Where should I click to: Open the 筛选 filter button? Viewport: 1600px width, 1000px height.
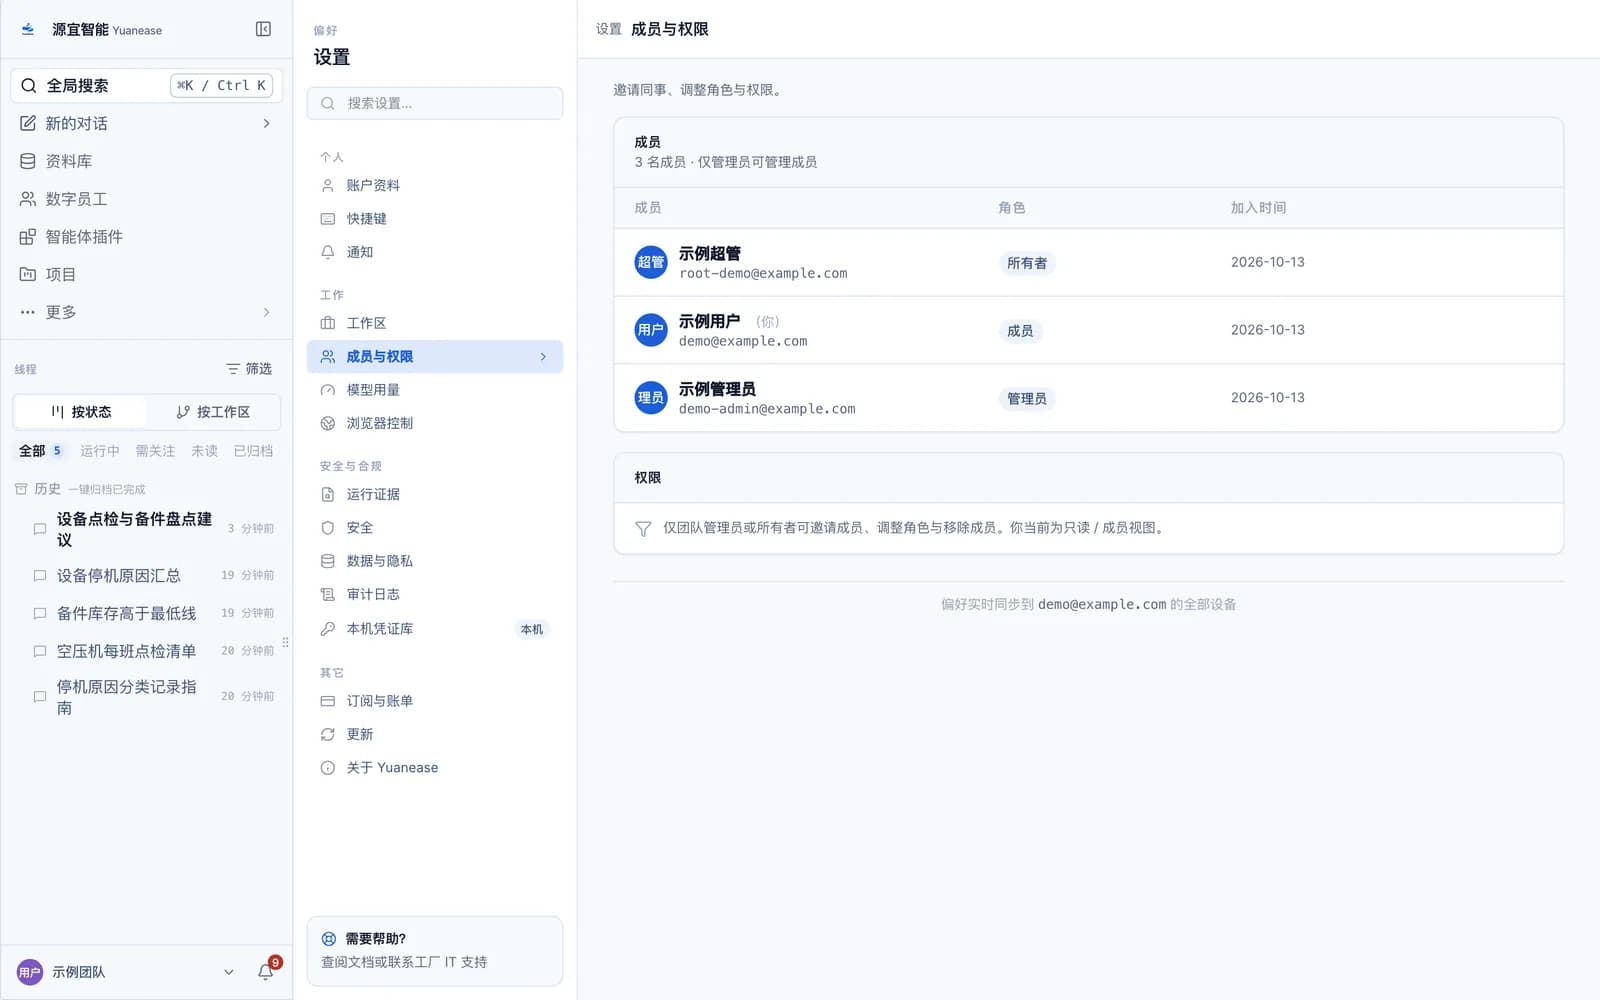click(249, 369)
